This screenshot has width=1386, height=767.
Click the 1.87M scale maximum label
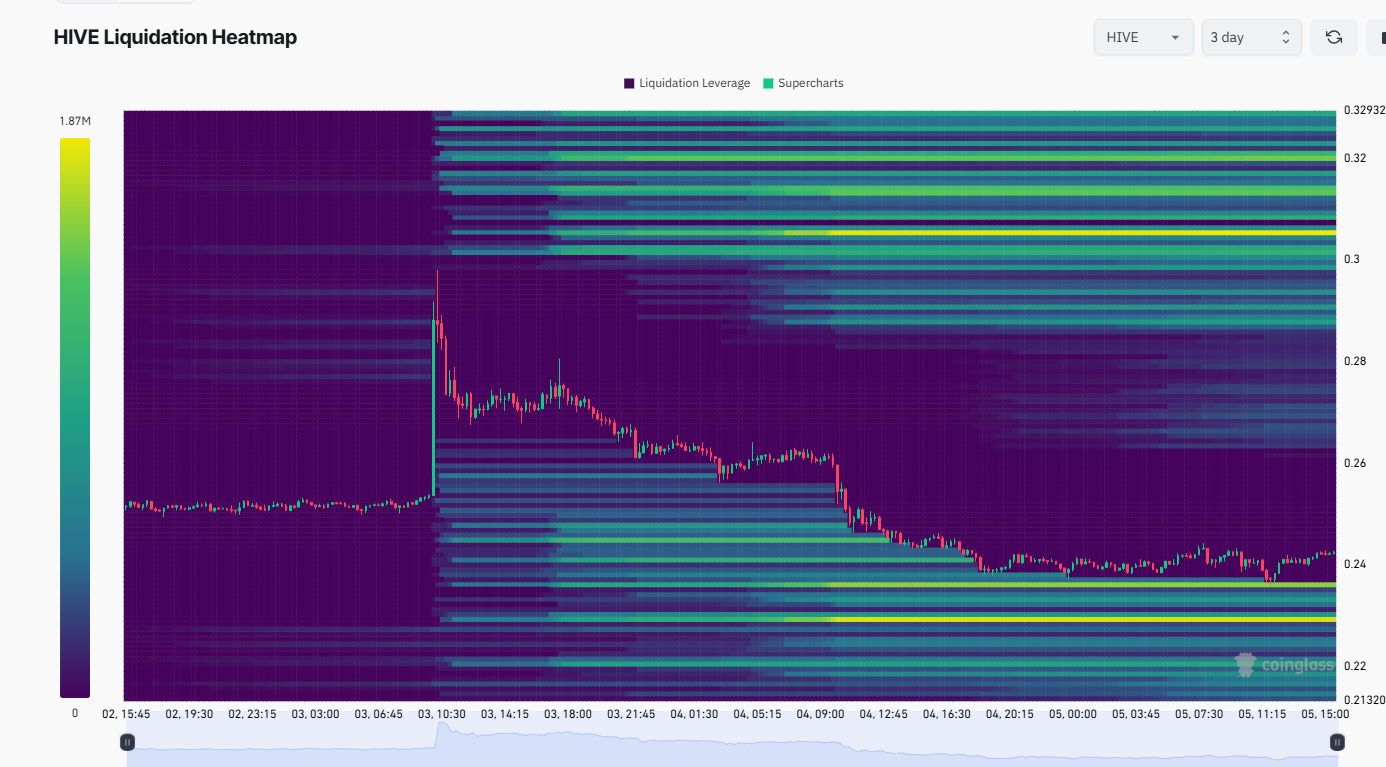[75, 121]
